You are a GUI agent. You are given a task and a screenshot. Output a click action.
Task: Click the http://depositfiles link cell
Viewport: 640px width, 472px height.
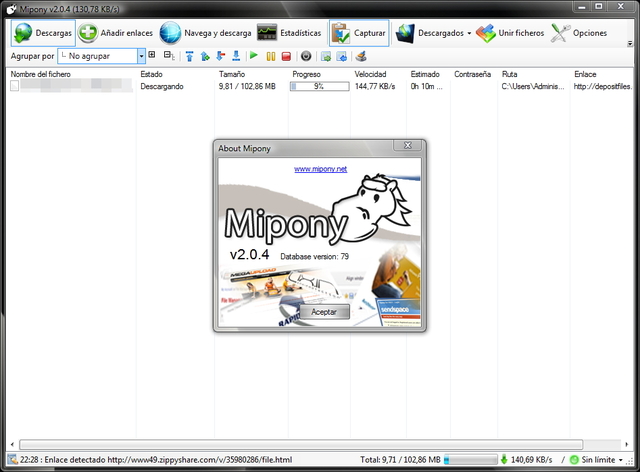[603, 87]
